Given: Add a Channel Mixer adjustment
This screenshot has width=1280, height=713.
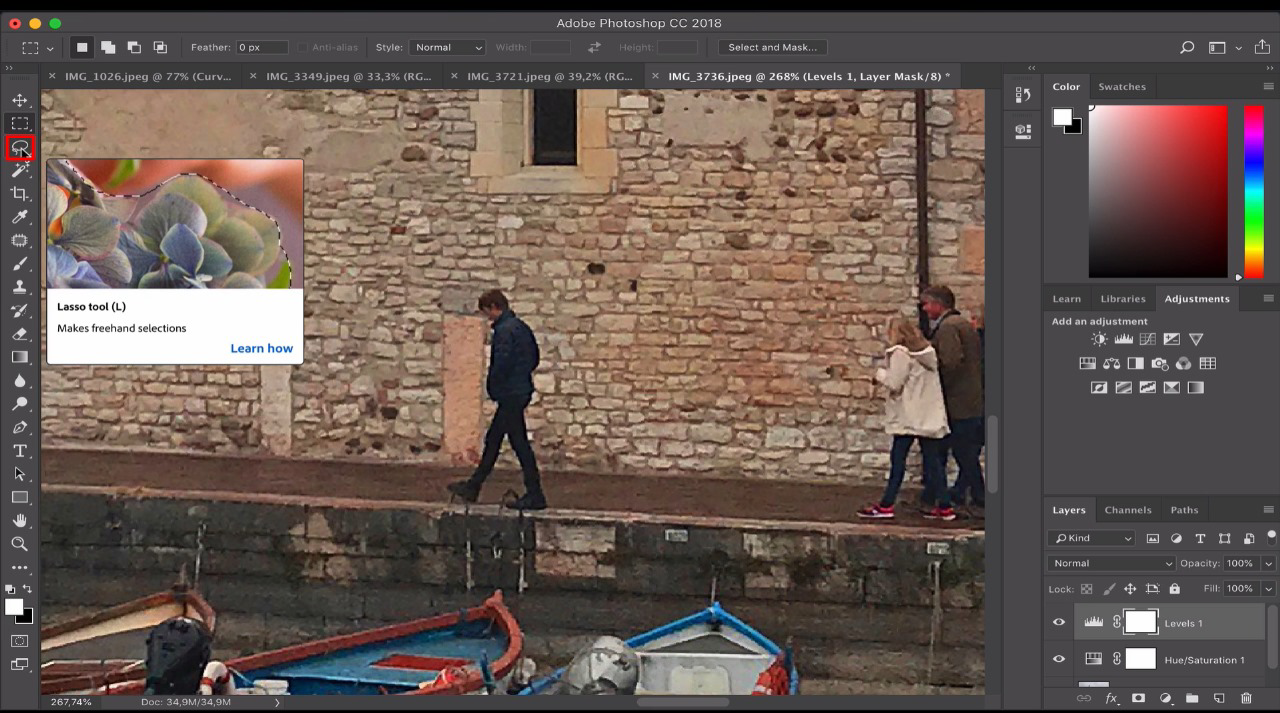Looking at the screenshot, I should pos(1183,363).
